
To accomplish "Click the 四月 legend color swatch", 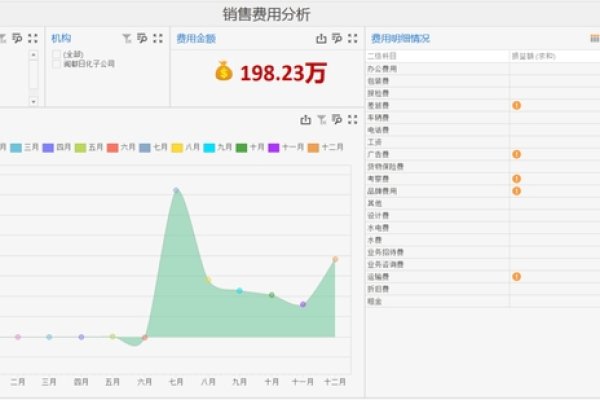I will click(x=48, y=147).
